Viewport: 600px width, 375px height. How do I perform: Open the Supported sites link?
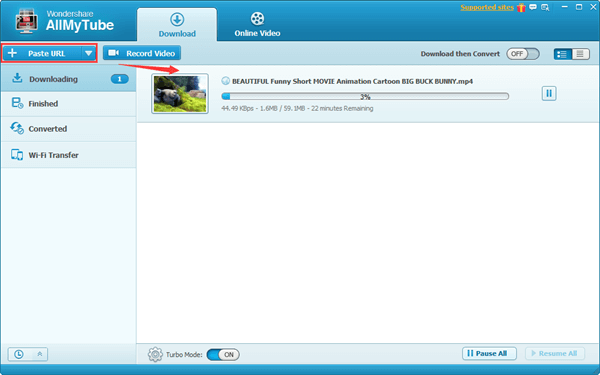tap(487, 7)
